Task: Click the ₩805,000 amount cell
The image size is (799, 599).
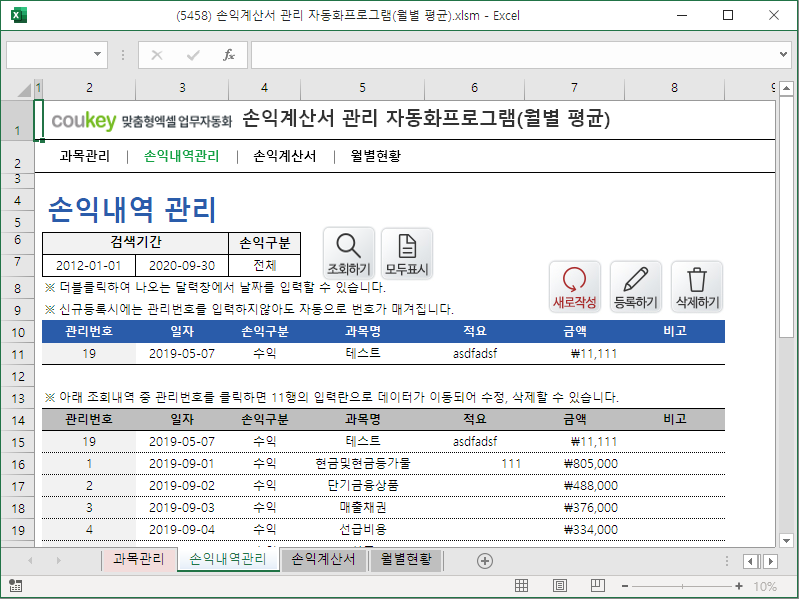Action: (x=574, y=464)
